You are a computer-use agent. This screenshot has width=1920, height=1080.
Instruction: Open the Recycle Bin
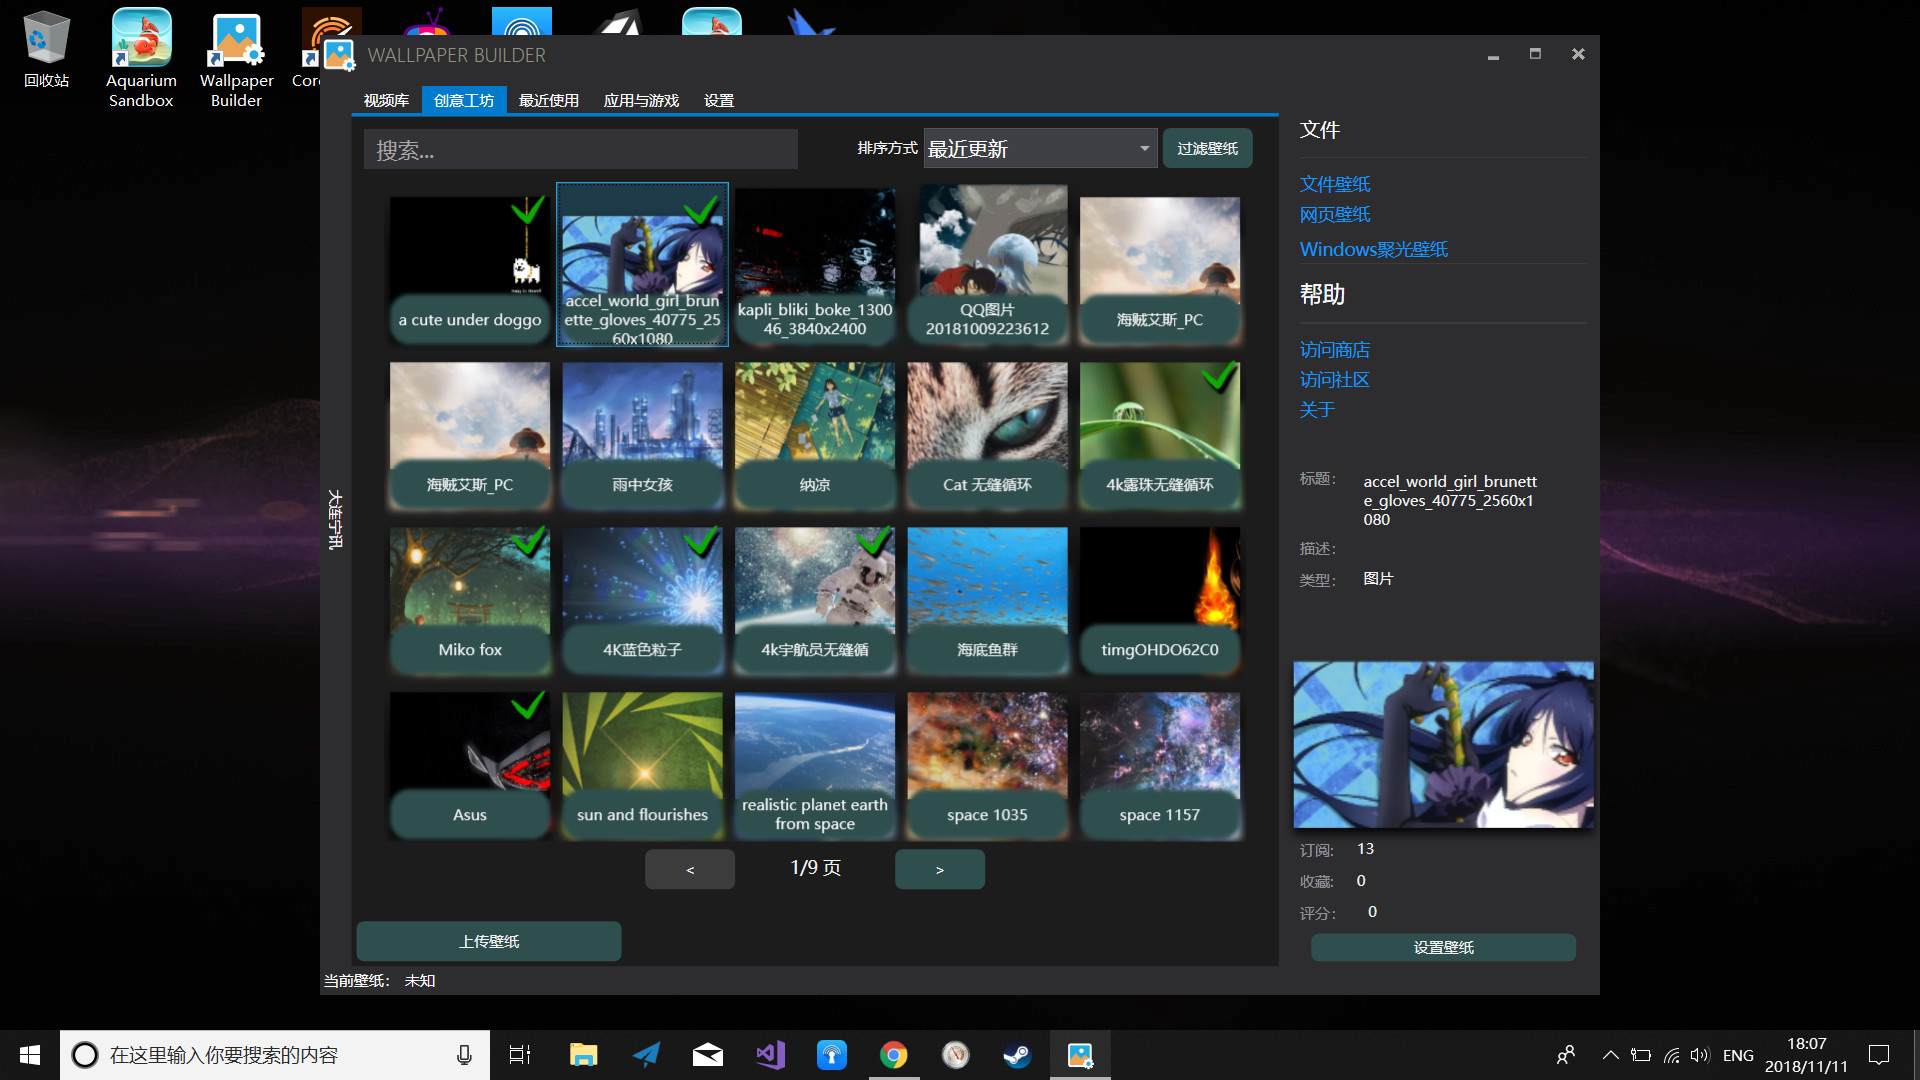(46, 40)
